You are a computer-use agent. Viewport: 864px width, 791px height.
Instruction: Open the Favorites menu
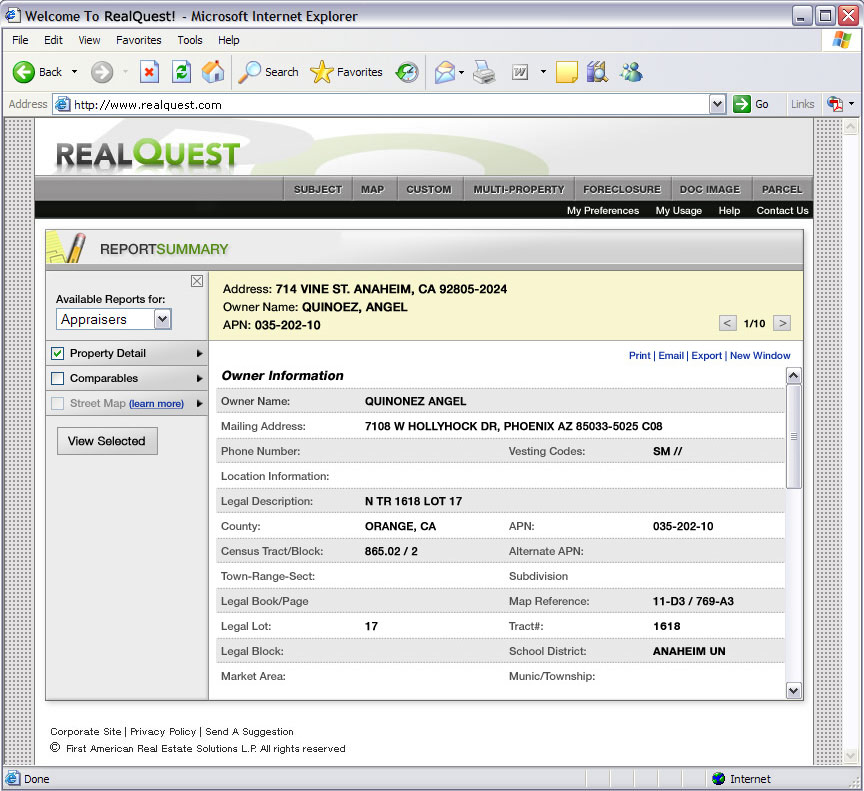(x=138, y=40)
